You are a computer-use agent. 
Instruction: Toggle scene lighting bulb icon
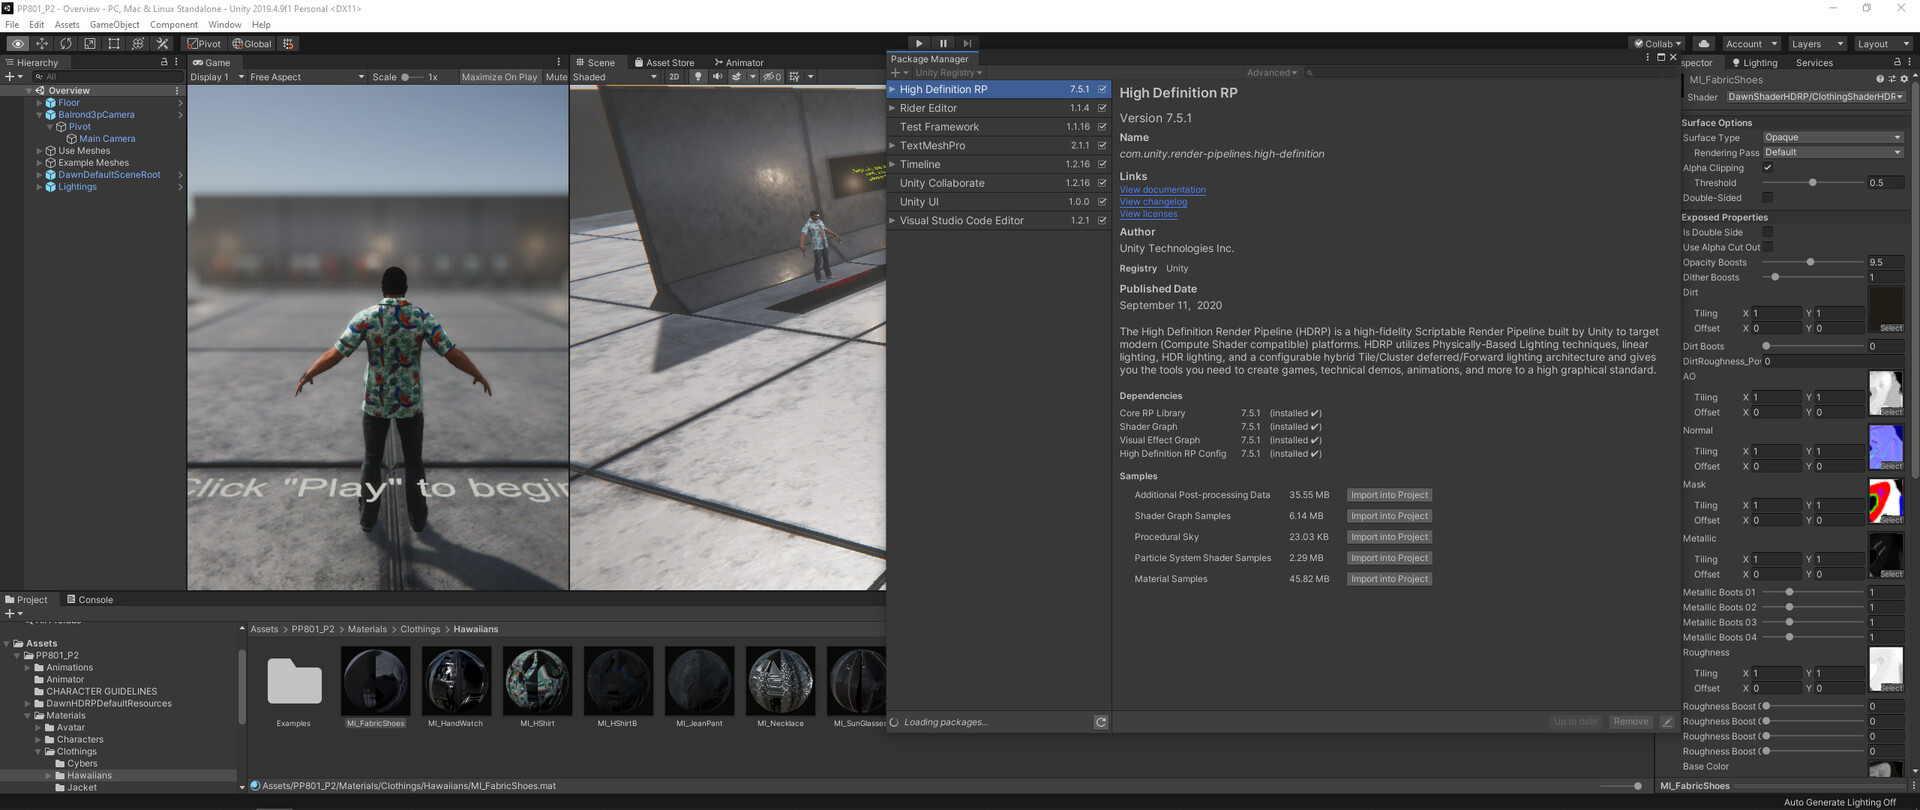(x=698, y=77)
